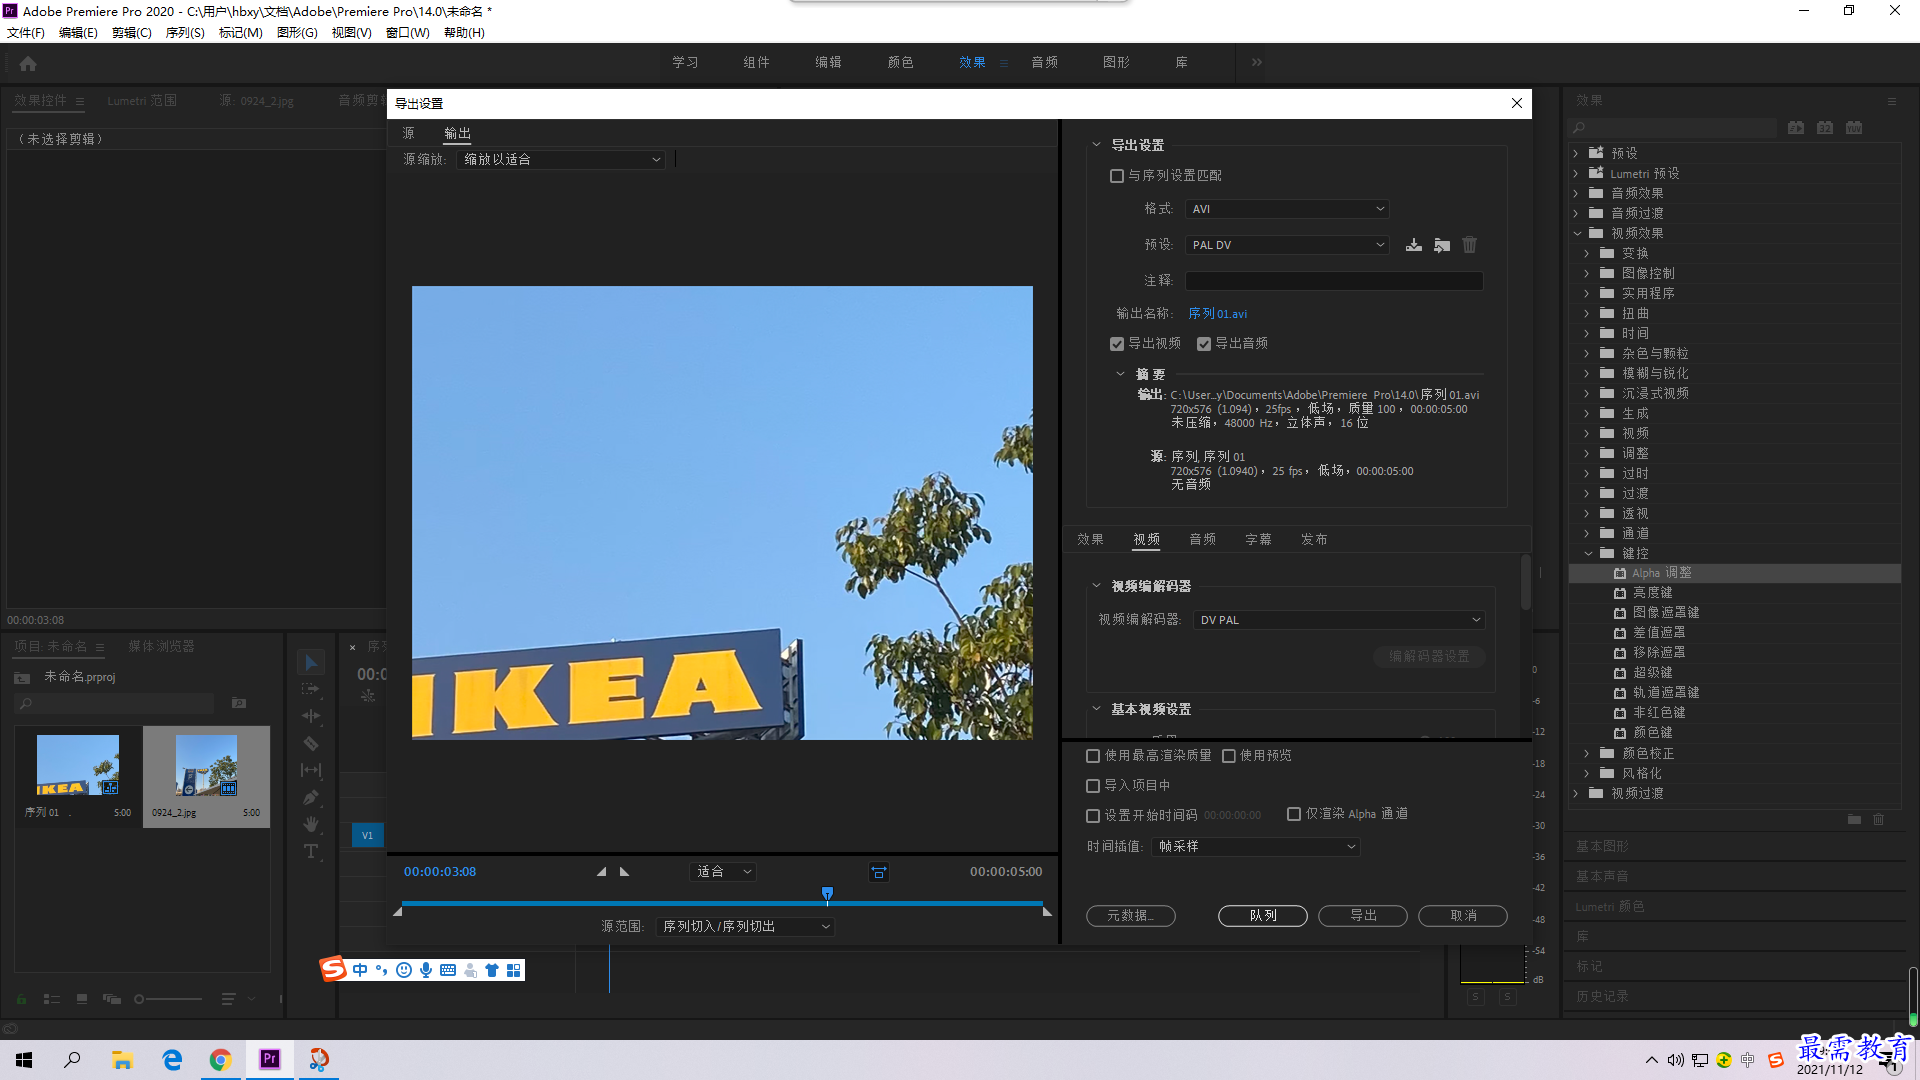The height and width of the screenshot is (1080, 1920).
Task: Select the Pen tool in Tools panel
Action: pos(311,798)
